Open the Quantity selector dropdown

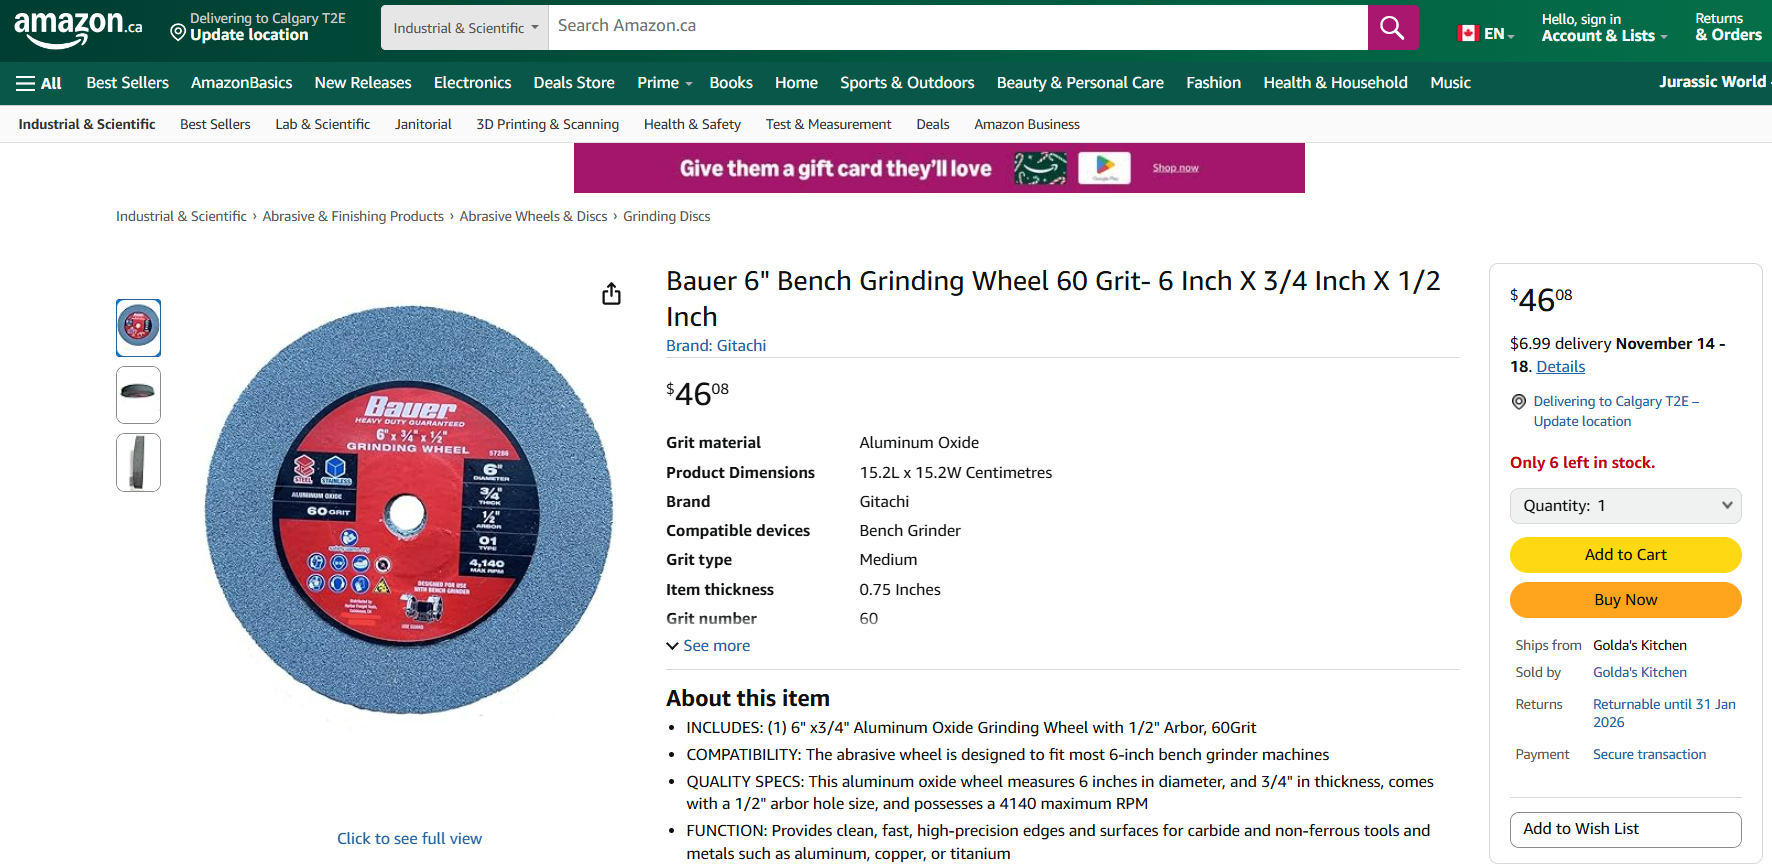click(x=1625, y=506)
